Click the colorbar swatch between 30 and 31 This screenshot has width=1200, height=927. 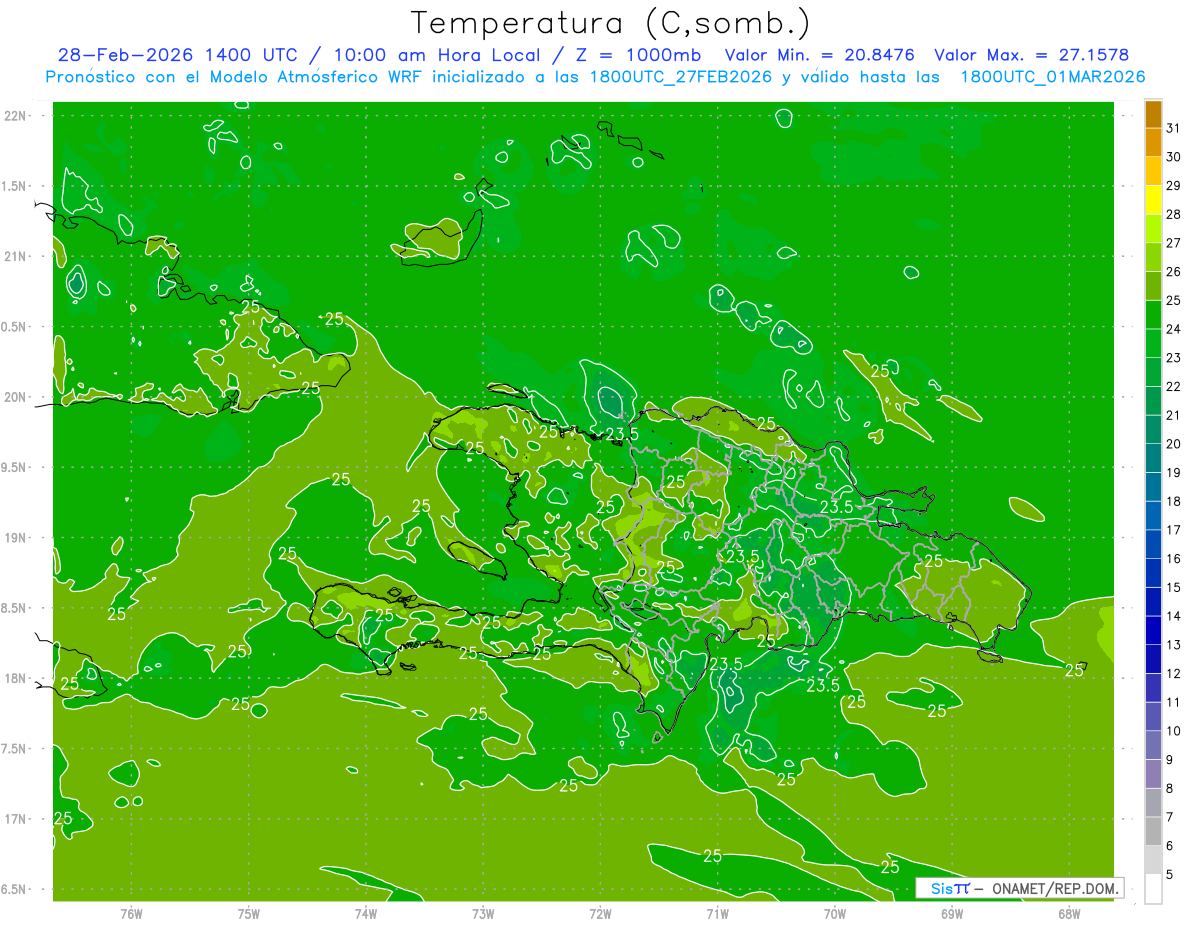(x=1153, y=143)
